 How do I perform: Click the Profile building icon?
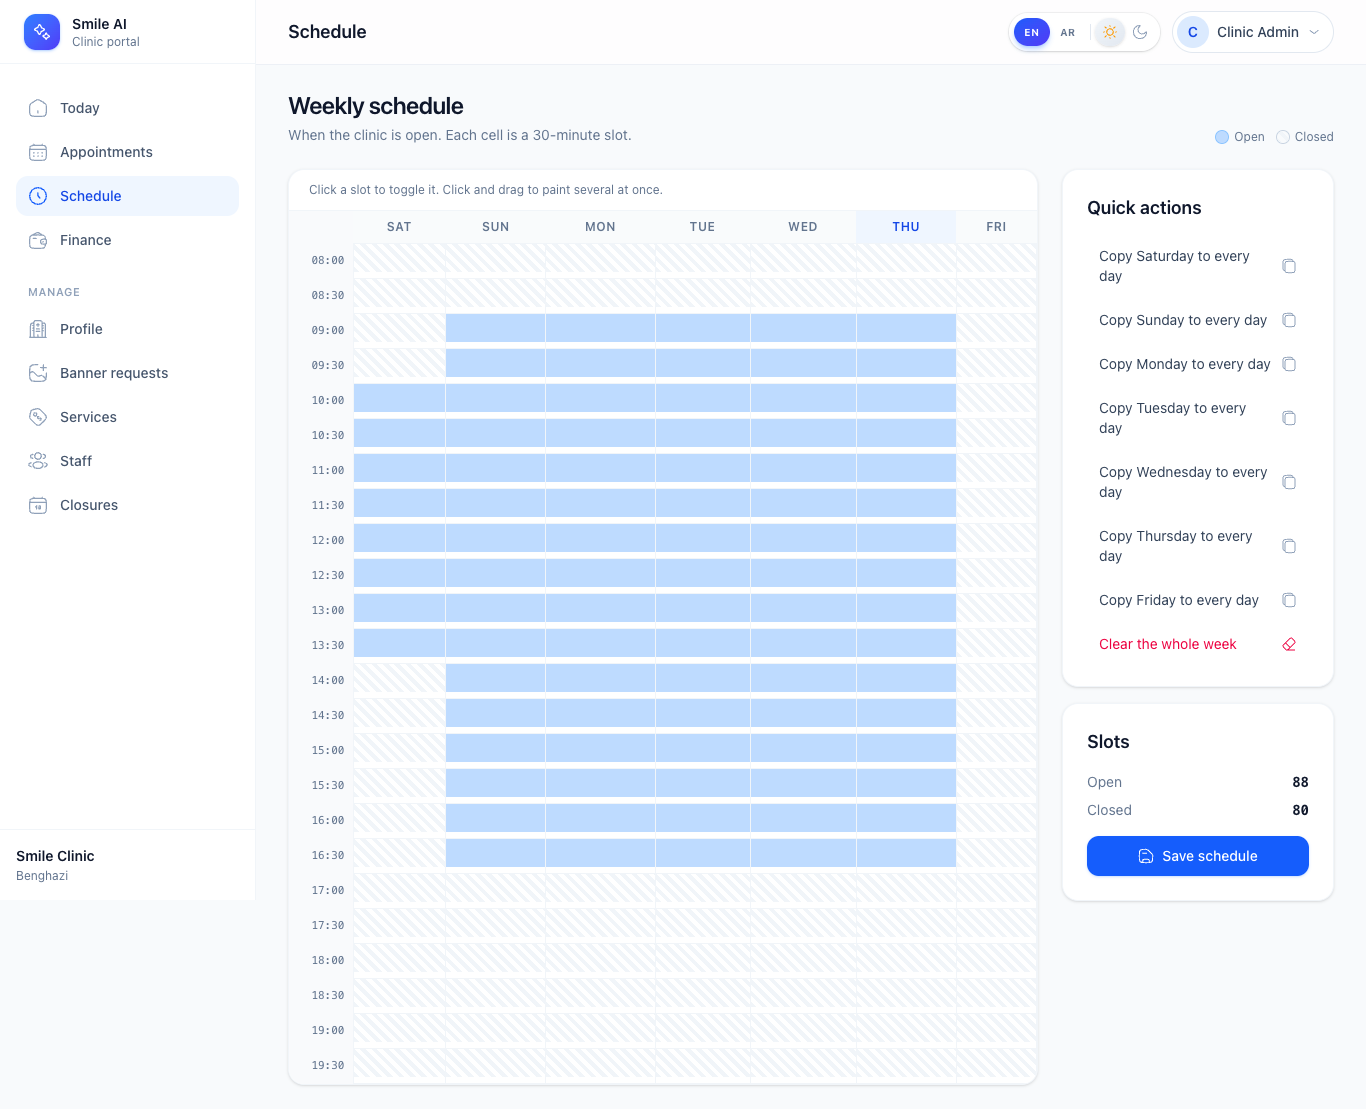coord(38,329)
